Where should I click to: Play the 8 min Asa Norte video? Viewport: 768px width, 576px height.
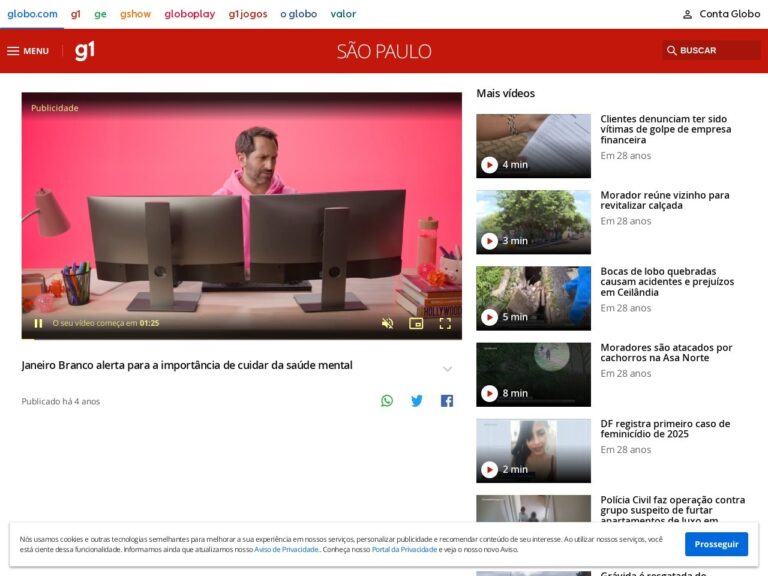click(x=489, y=393)
